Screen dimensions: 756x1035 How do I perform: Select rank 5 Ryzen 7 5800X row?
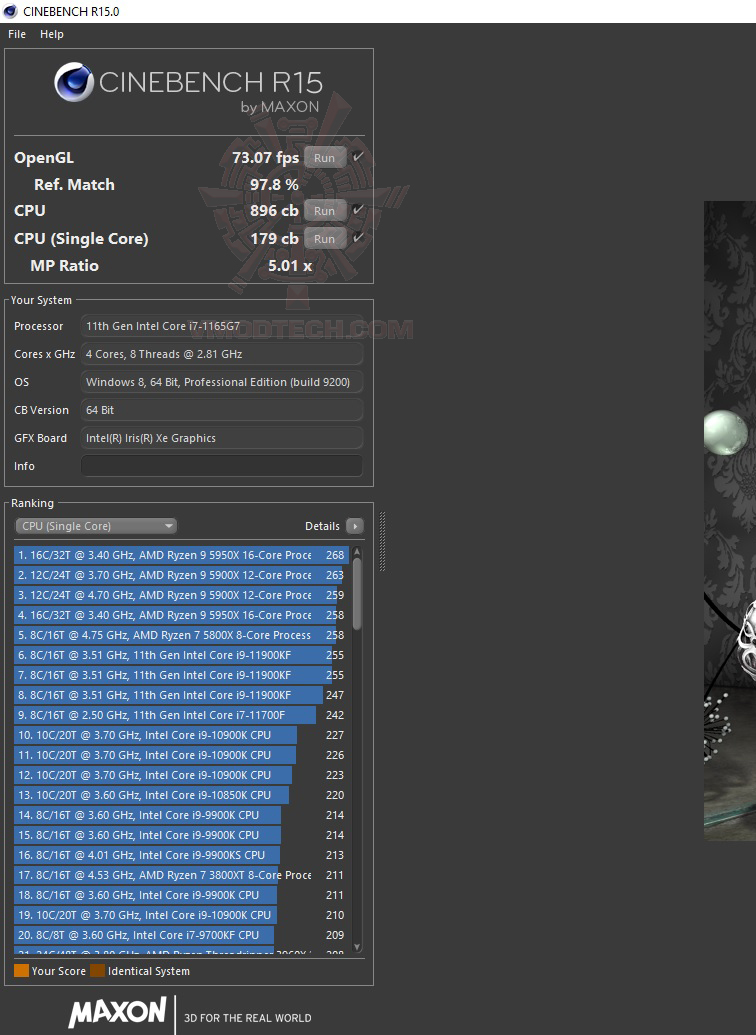(182, 635)
